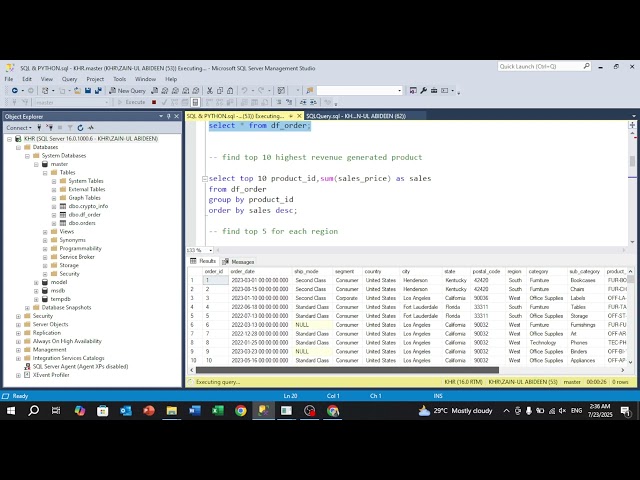Screen dimensions: 640x480
Task: Click the Save file icon in toolbar
Action: [x=88, y=91]
